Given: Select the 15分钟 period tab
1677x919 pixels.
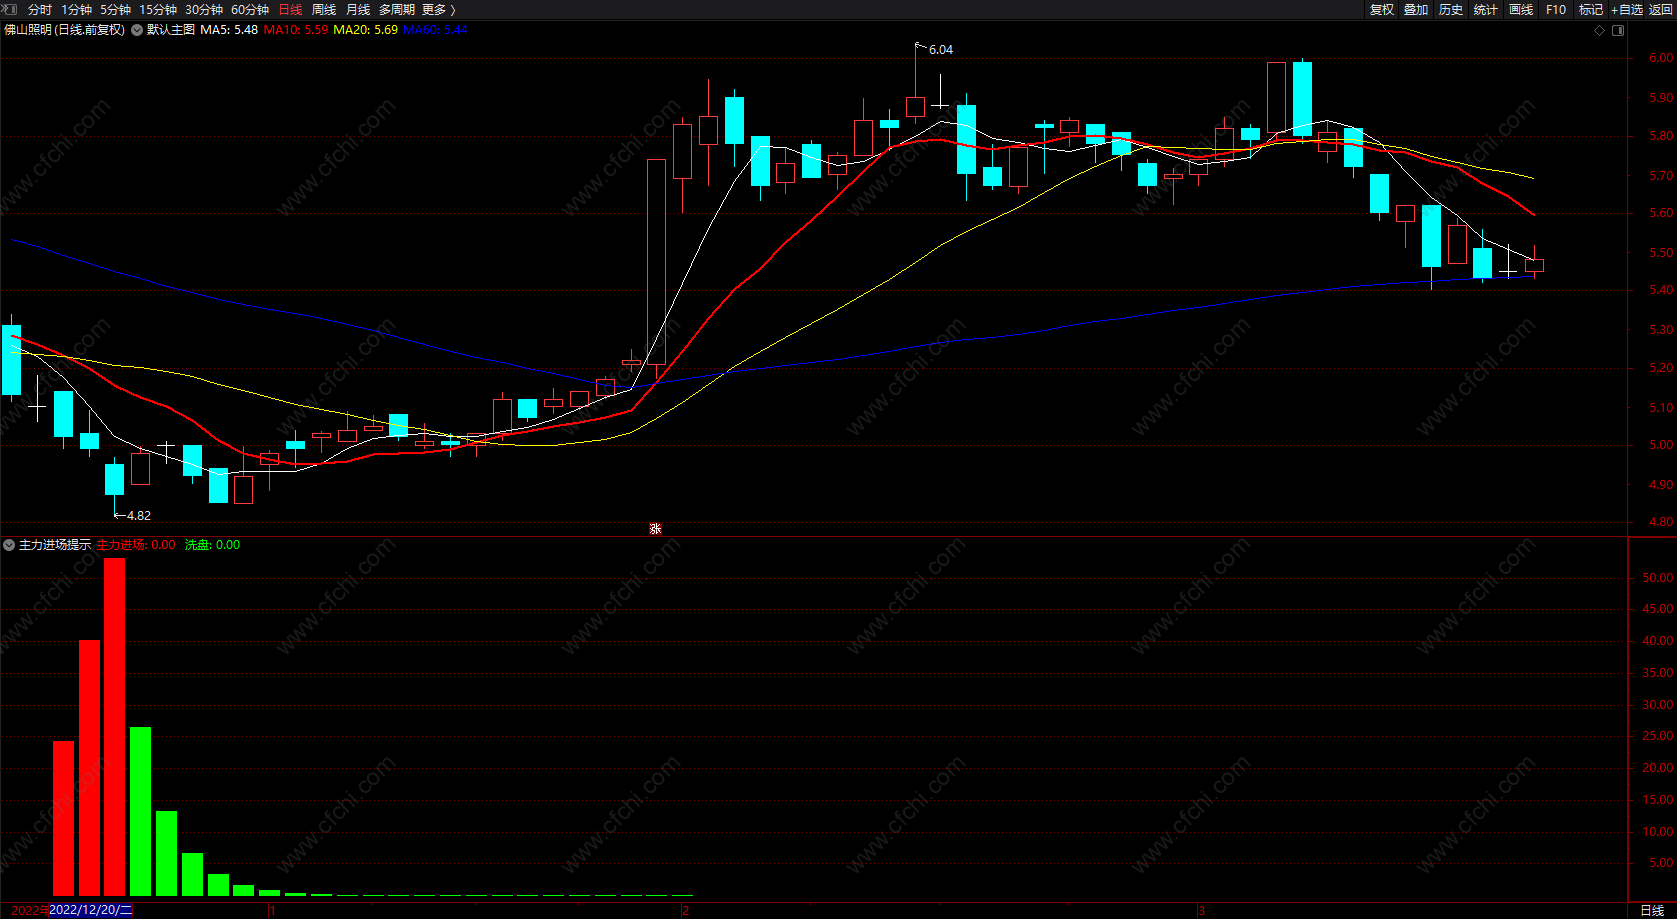Looking at the screenshot, I should (158, 10).
